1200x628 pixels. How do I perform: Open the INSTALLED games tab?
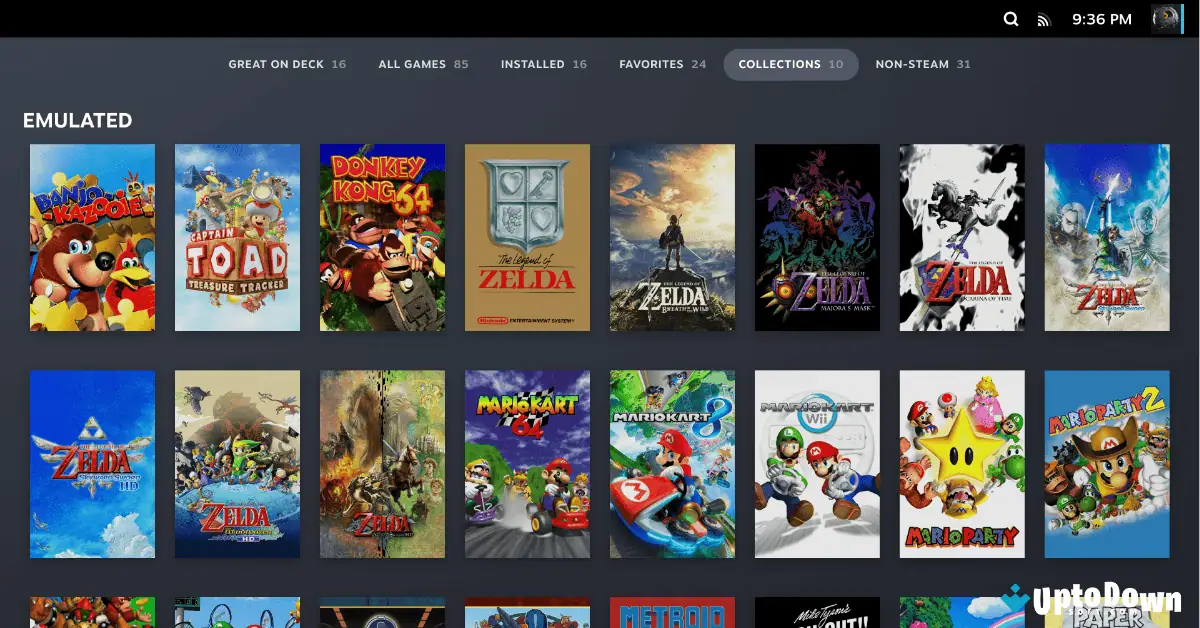click(x=543, y=63)
